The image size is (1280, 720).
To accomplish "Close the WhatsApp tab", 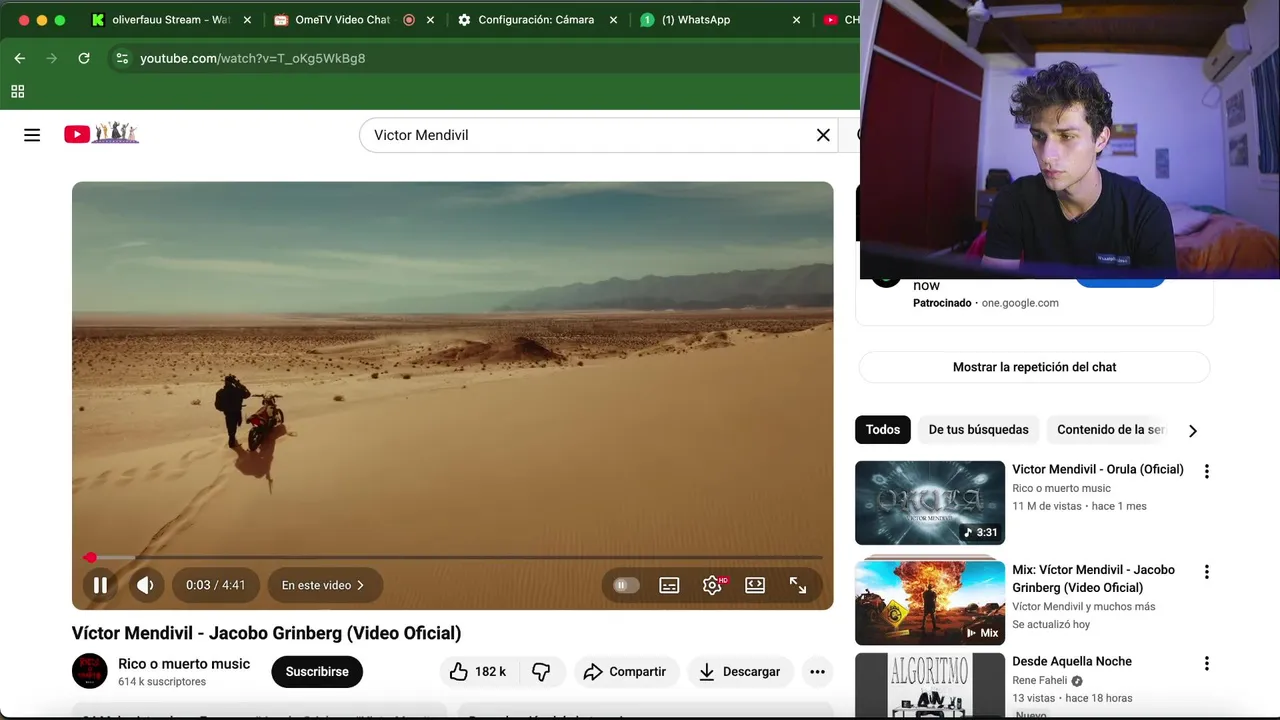I will [x=797, y=20].
